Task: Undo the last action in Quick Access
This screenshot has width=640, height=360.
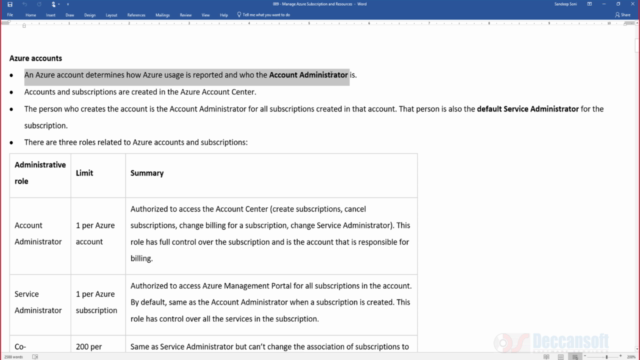Action: [x=24, y=4]
